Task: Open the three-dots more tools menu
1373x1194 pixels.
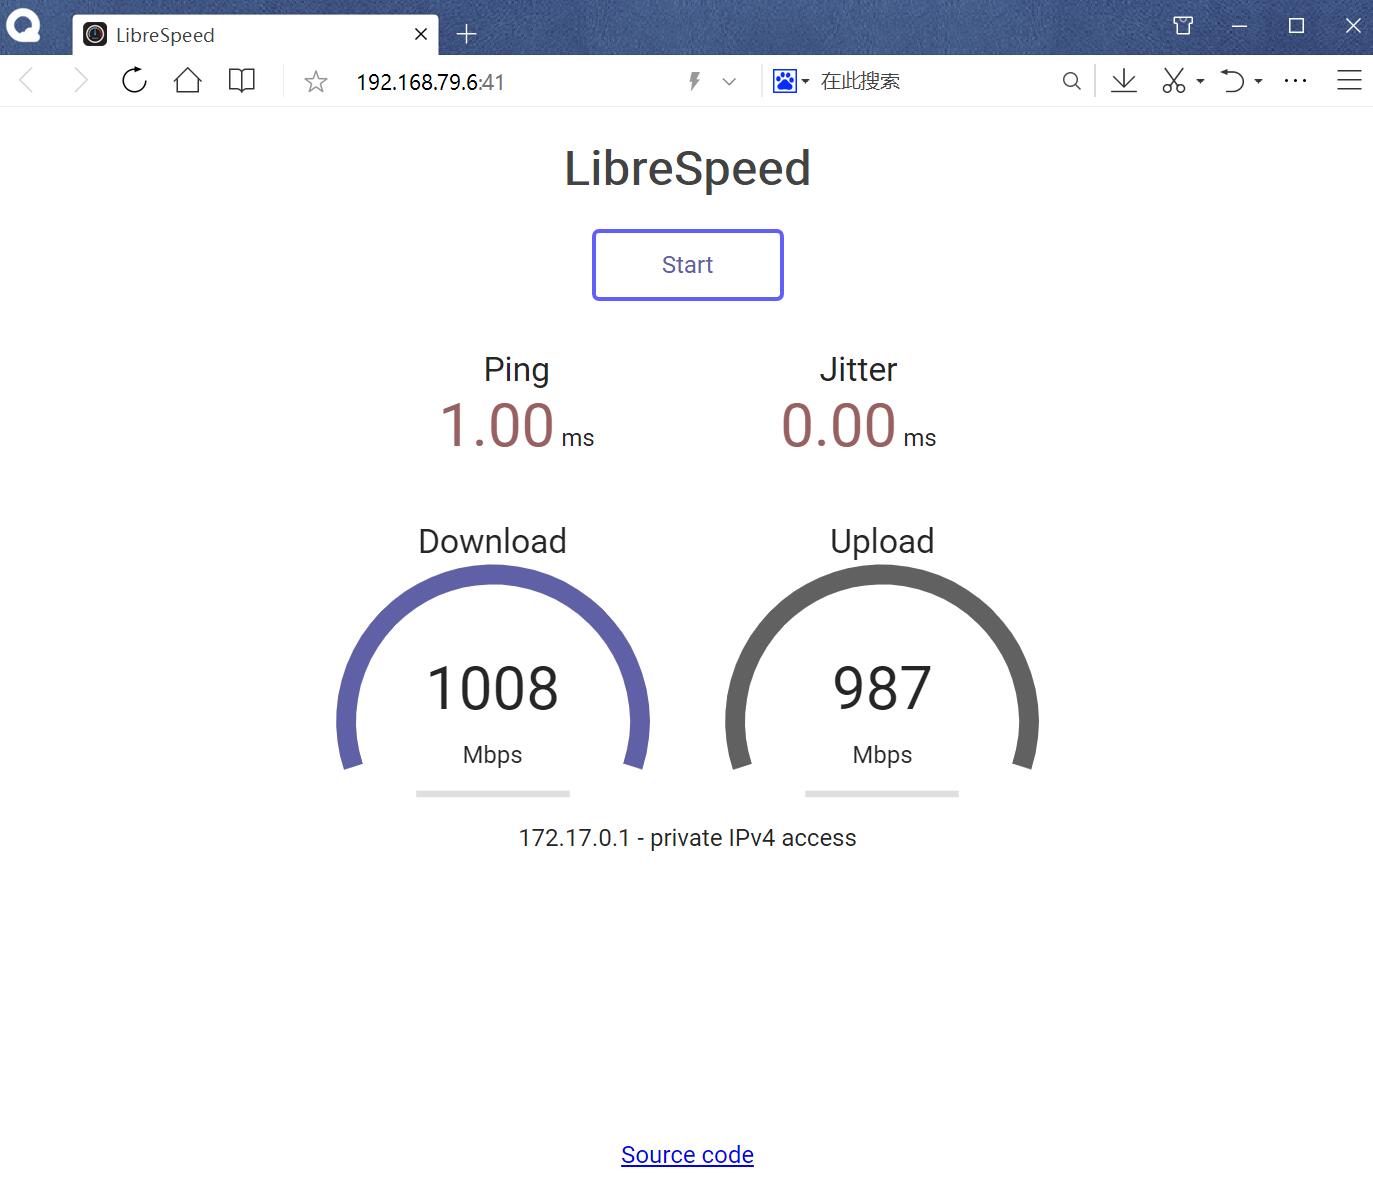Action: coord(1295,81)
